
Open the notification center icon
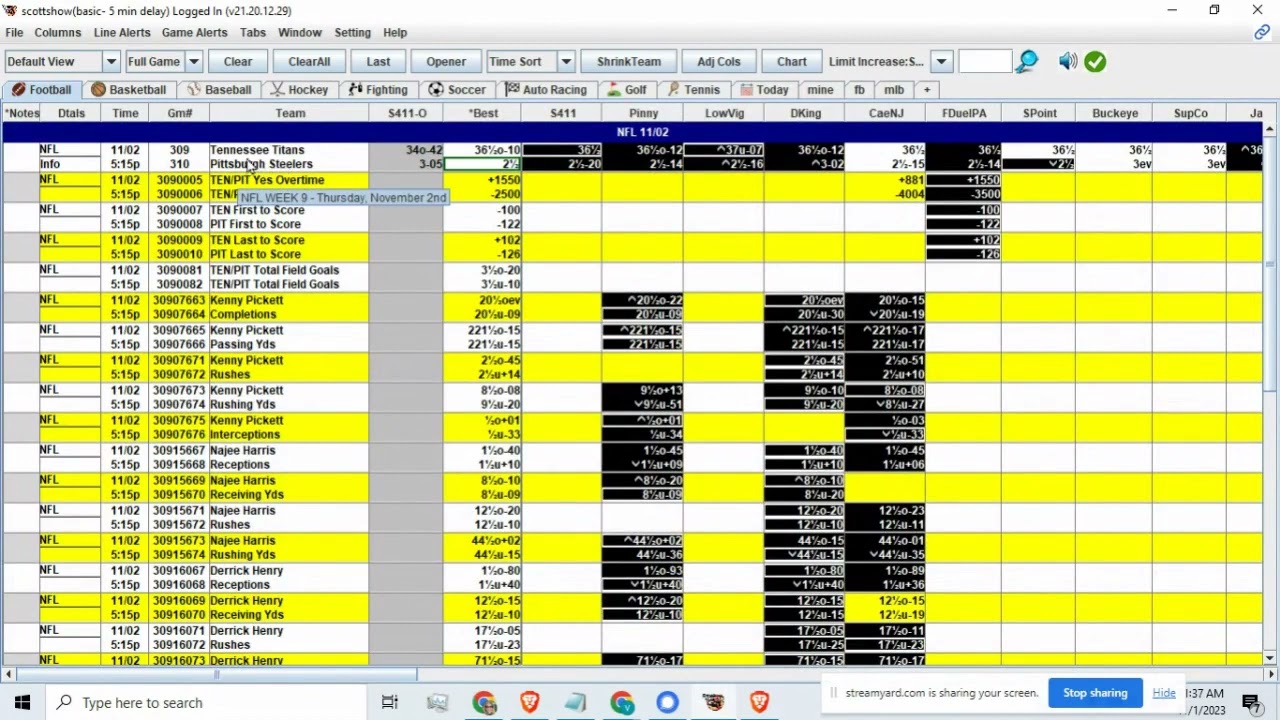coord(1251,702)
